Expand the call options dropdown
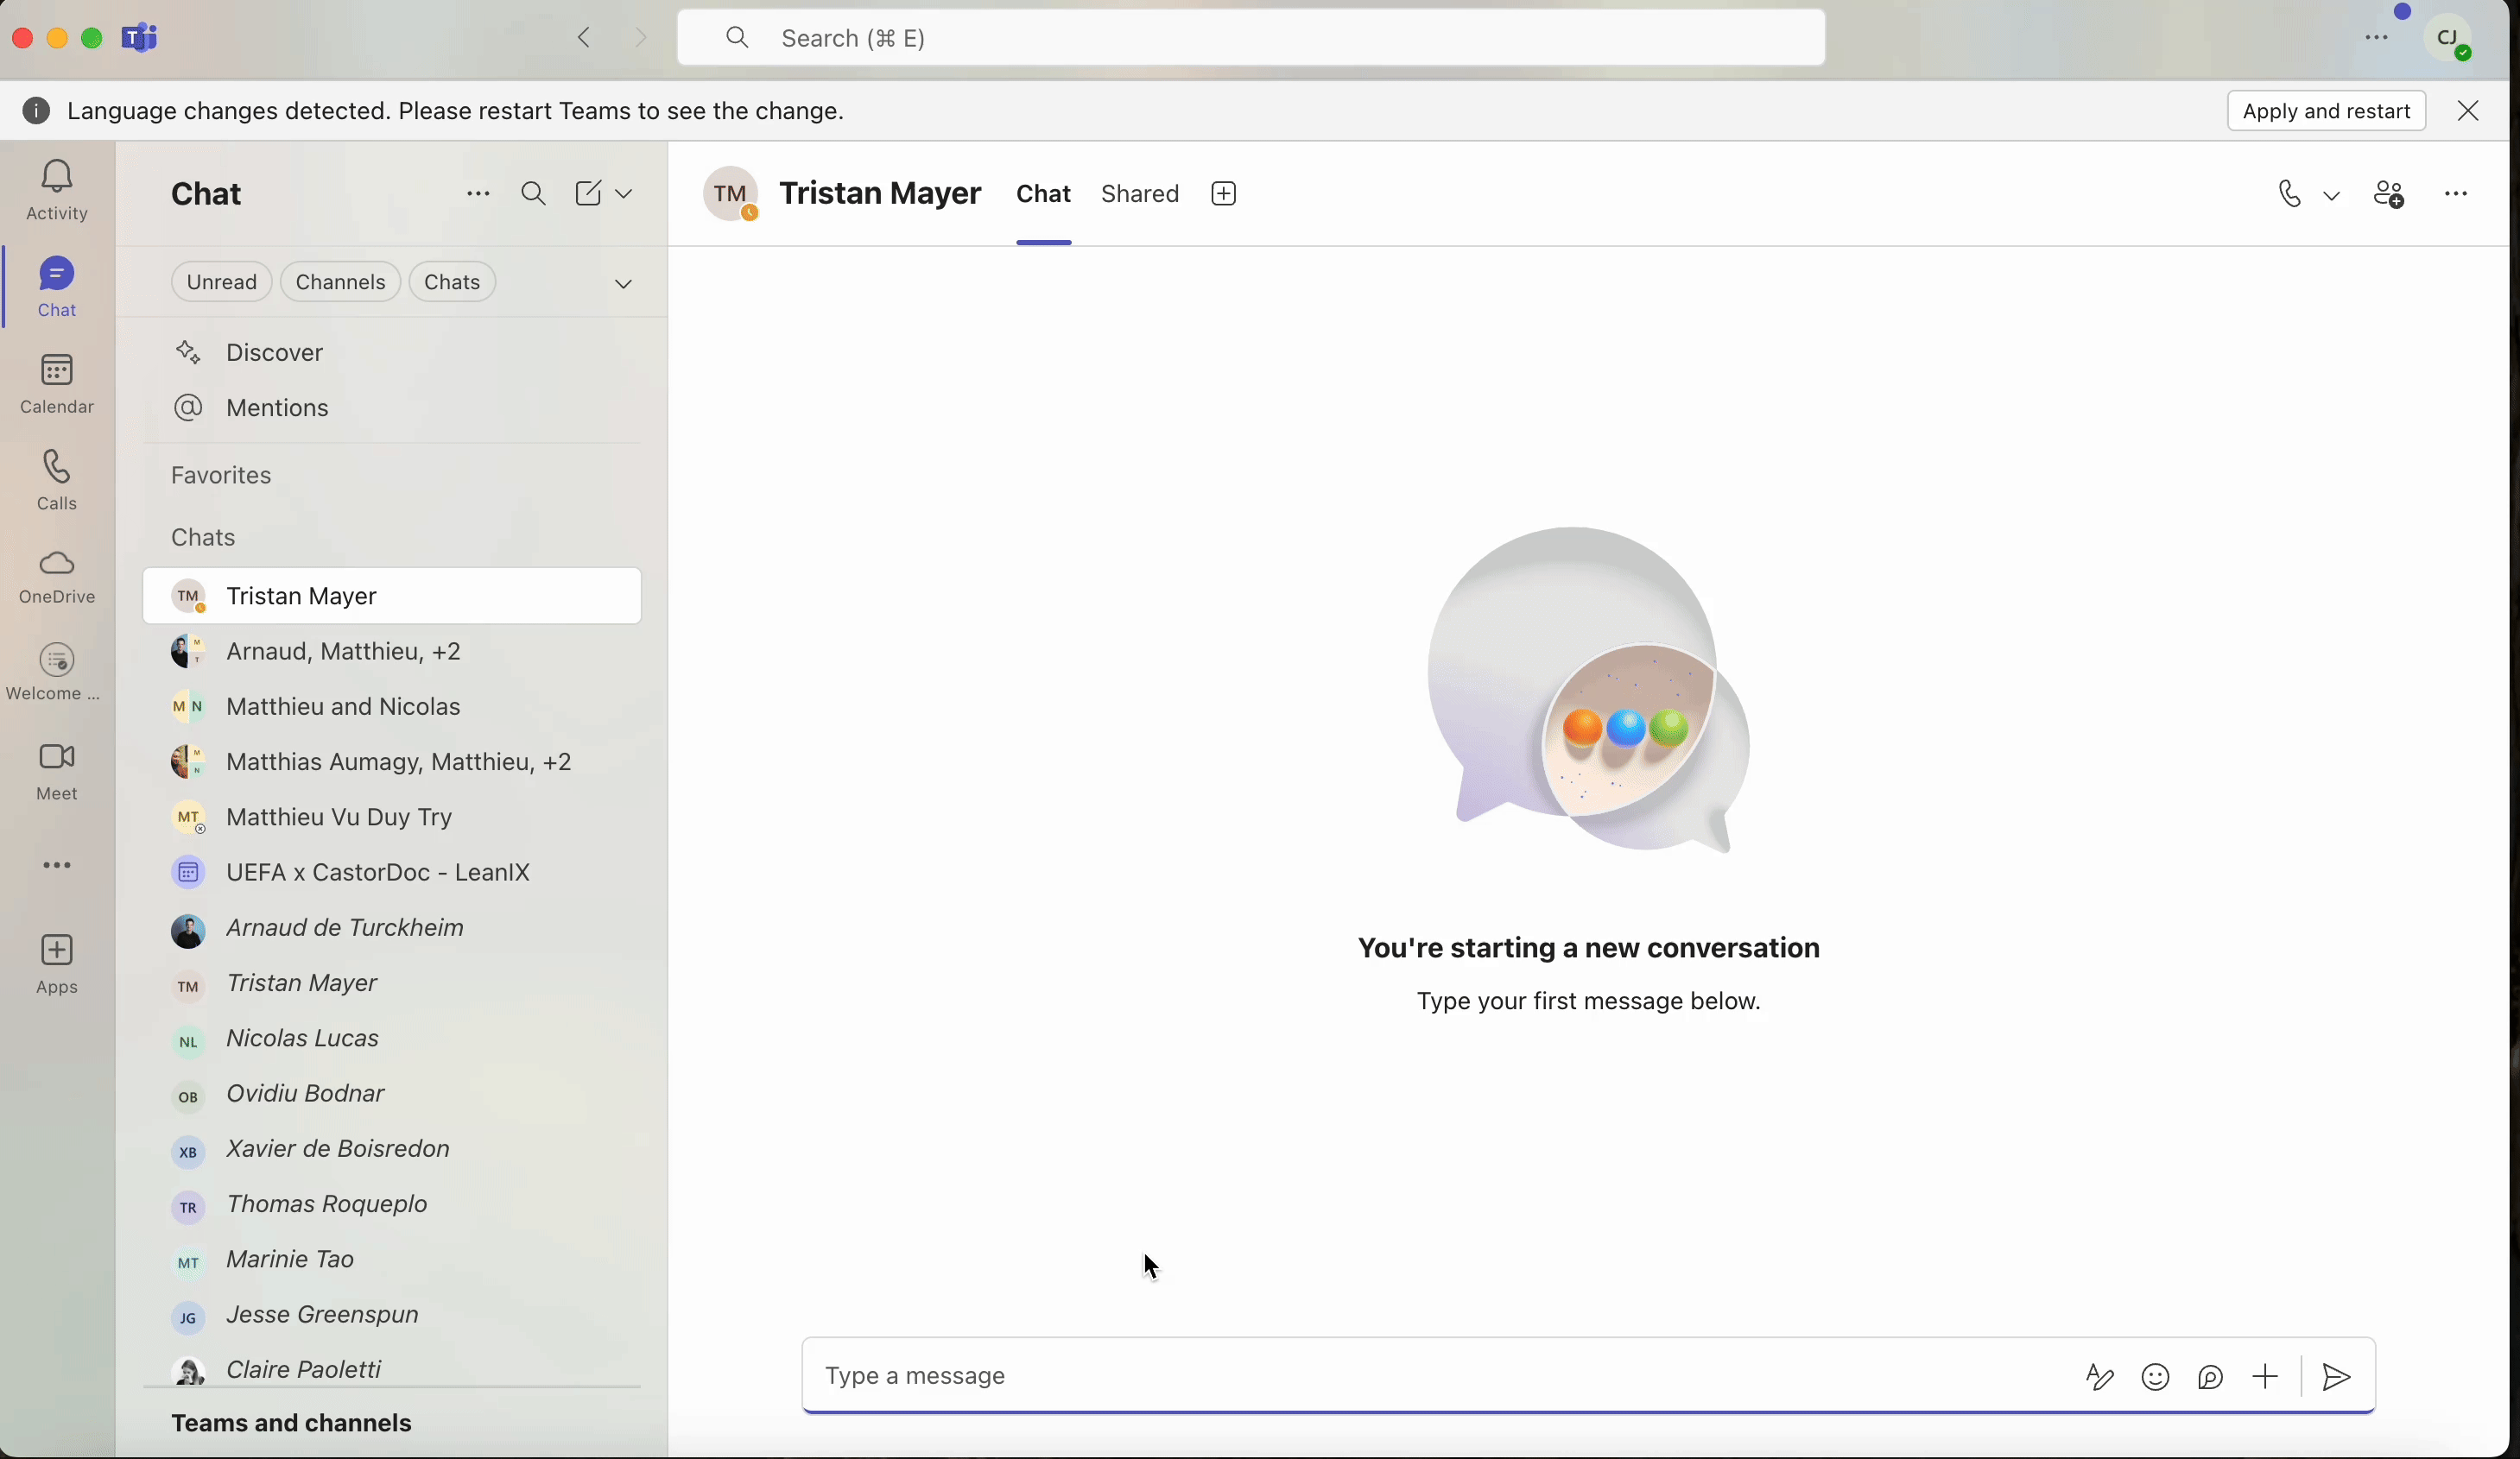Viewport: 2520px width, 1459px height. 2331,196
